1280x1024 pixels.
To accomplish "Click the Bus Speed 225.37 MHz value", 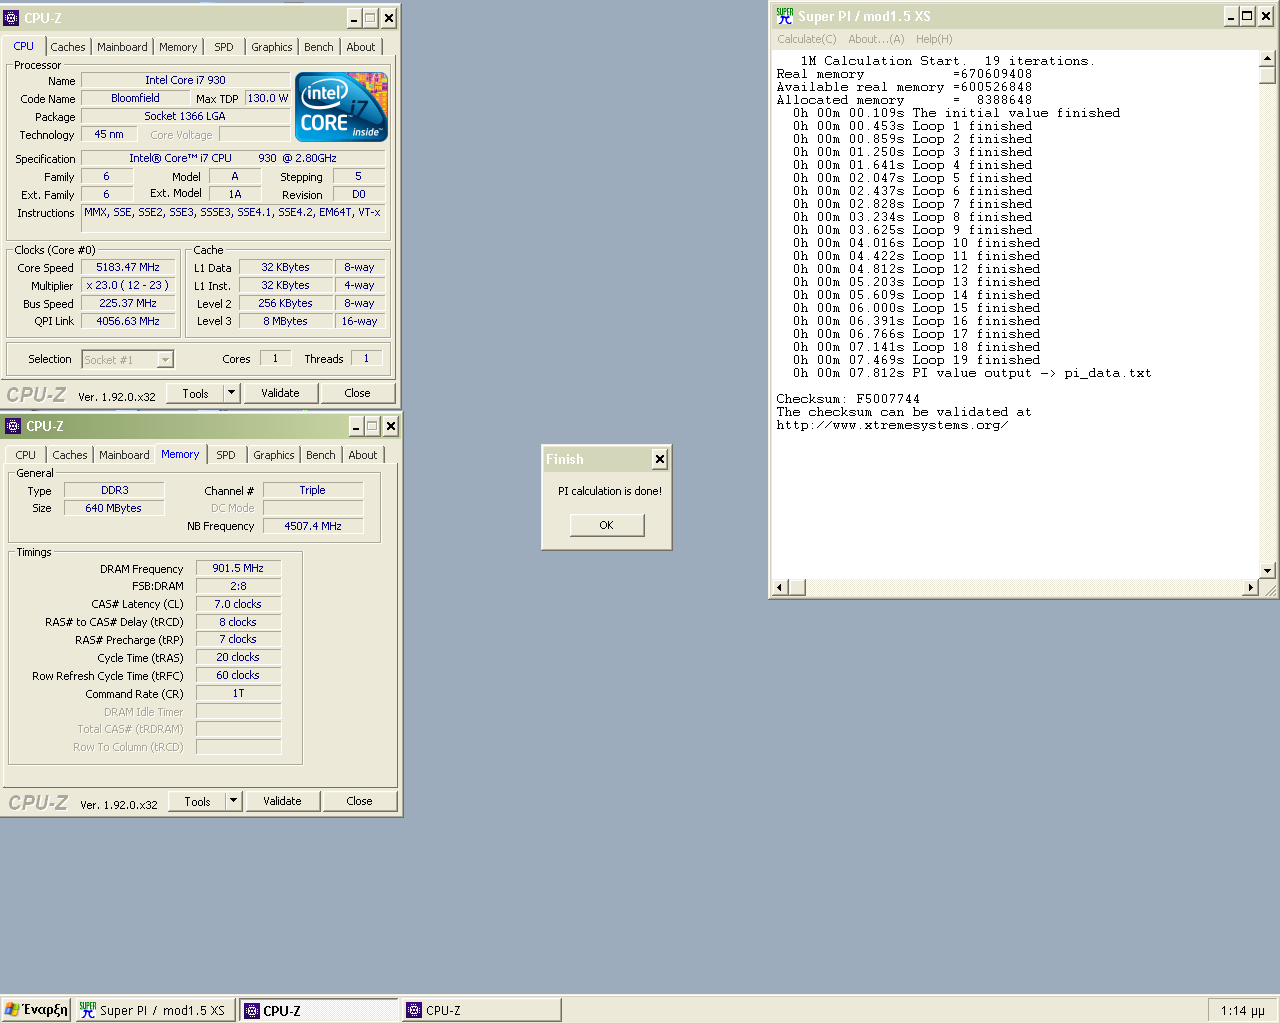I will pyautogui.click(x=128, y=304).
